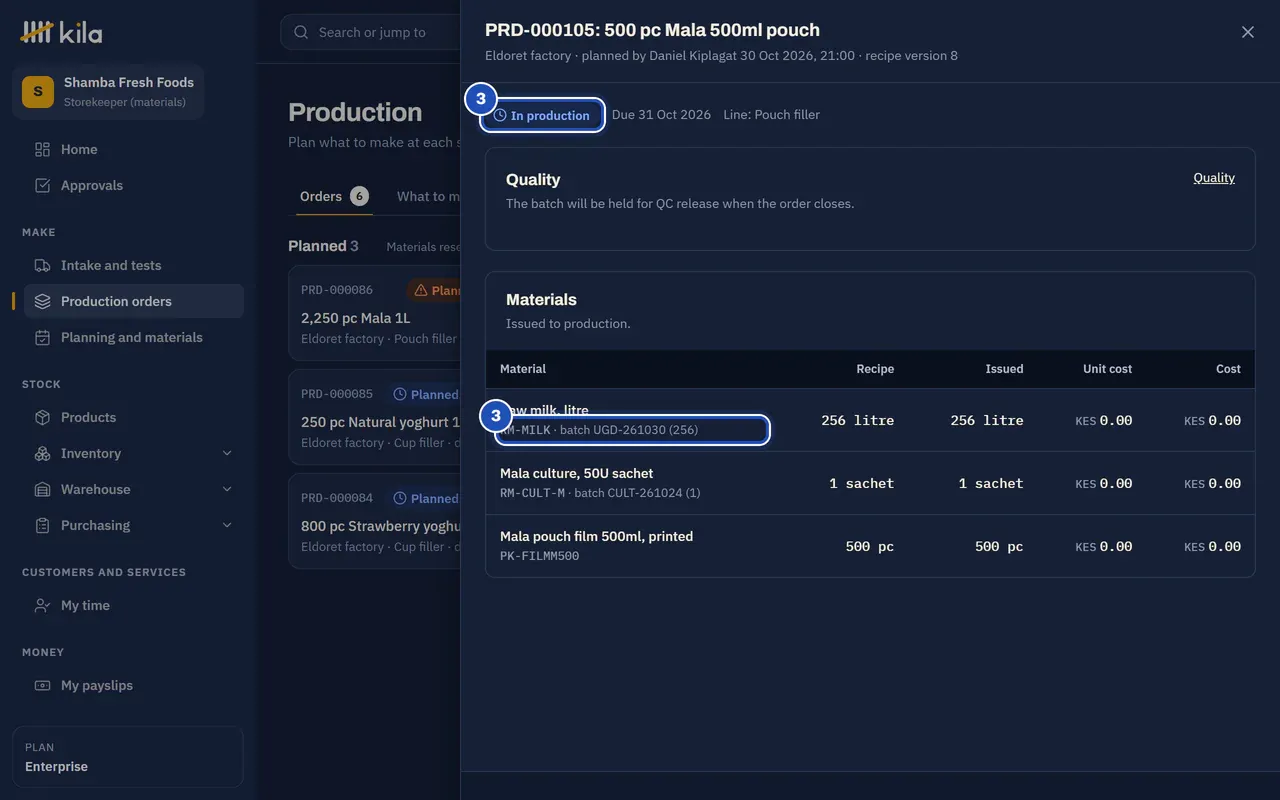Click the Mala pouch film 500ml, printed text
This screenshot has width=1280, height=800.
(x=596, y=536)
